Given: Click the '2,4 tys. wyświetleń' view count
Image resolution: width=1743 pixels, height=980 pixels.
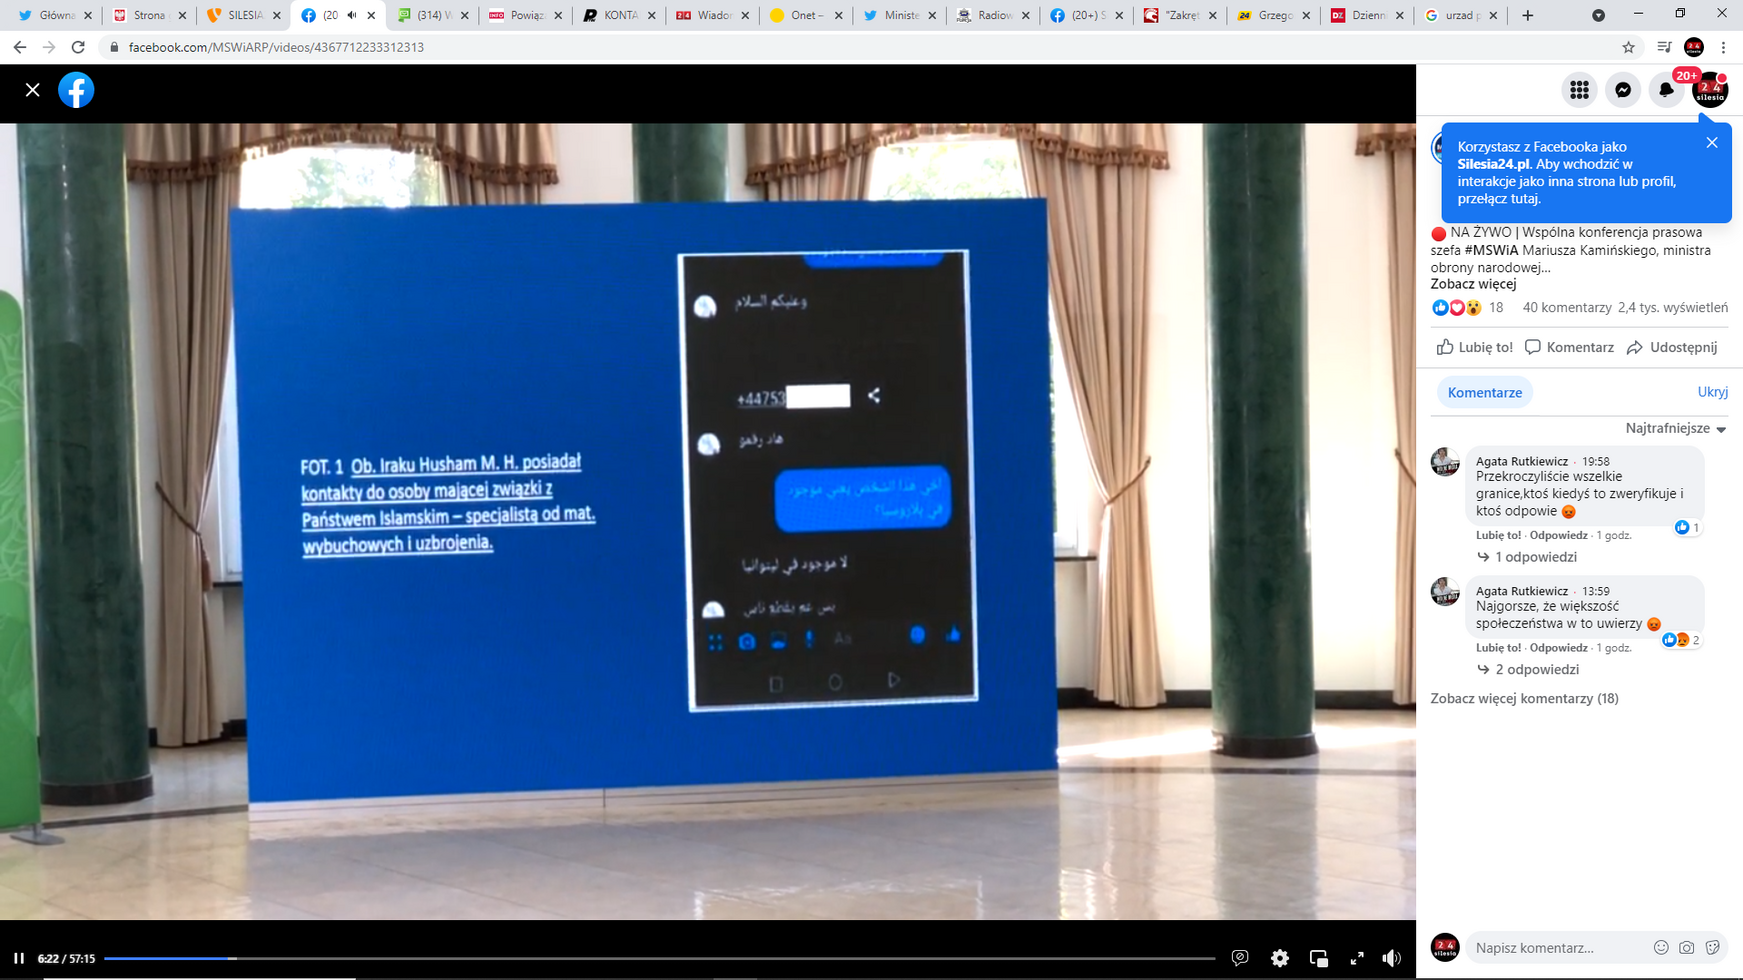Looking at the screenshot, I should coord(1673,308).
